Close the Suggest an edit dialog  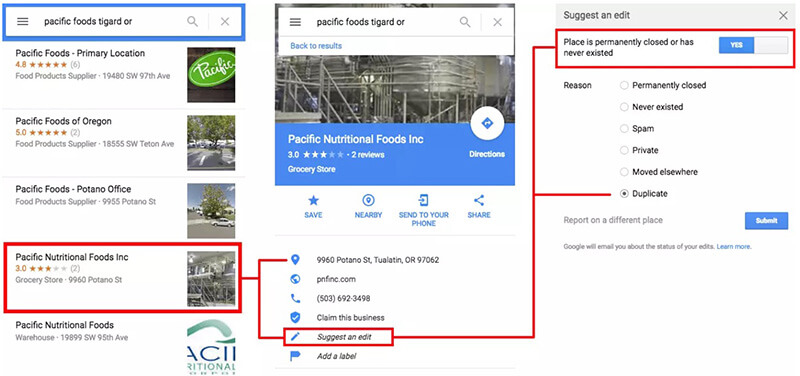[x=783, y=16]
